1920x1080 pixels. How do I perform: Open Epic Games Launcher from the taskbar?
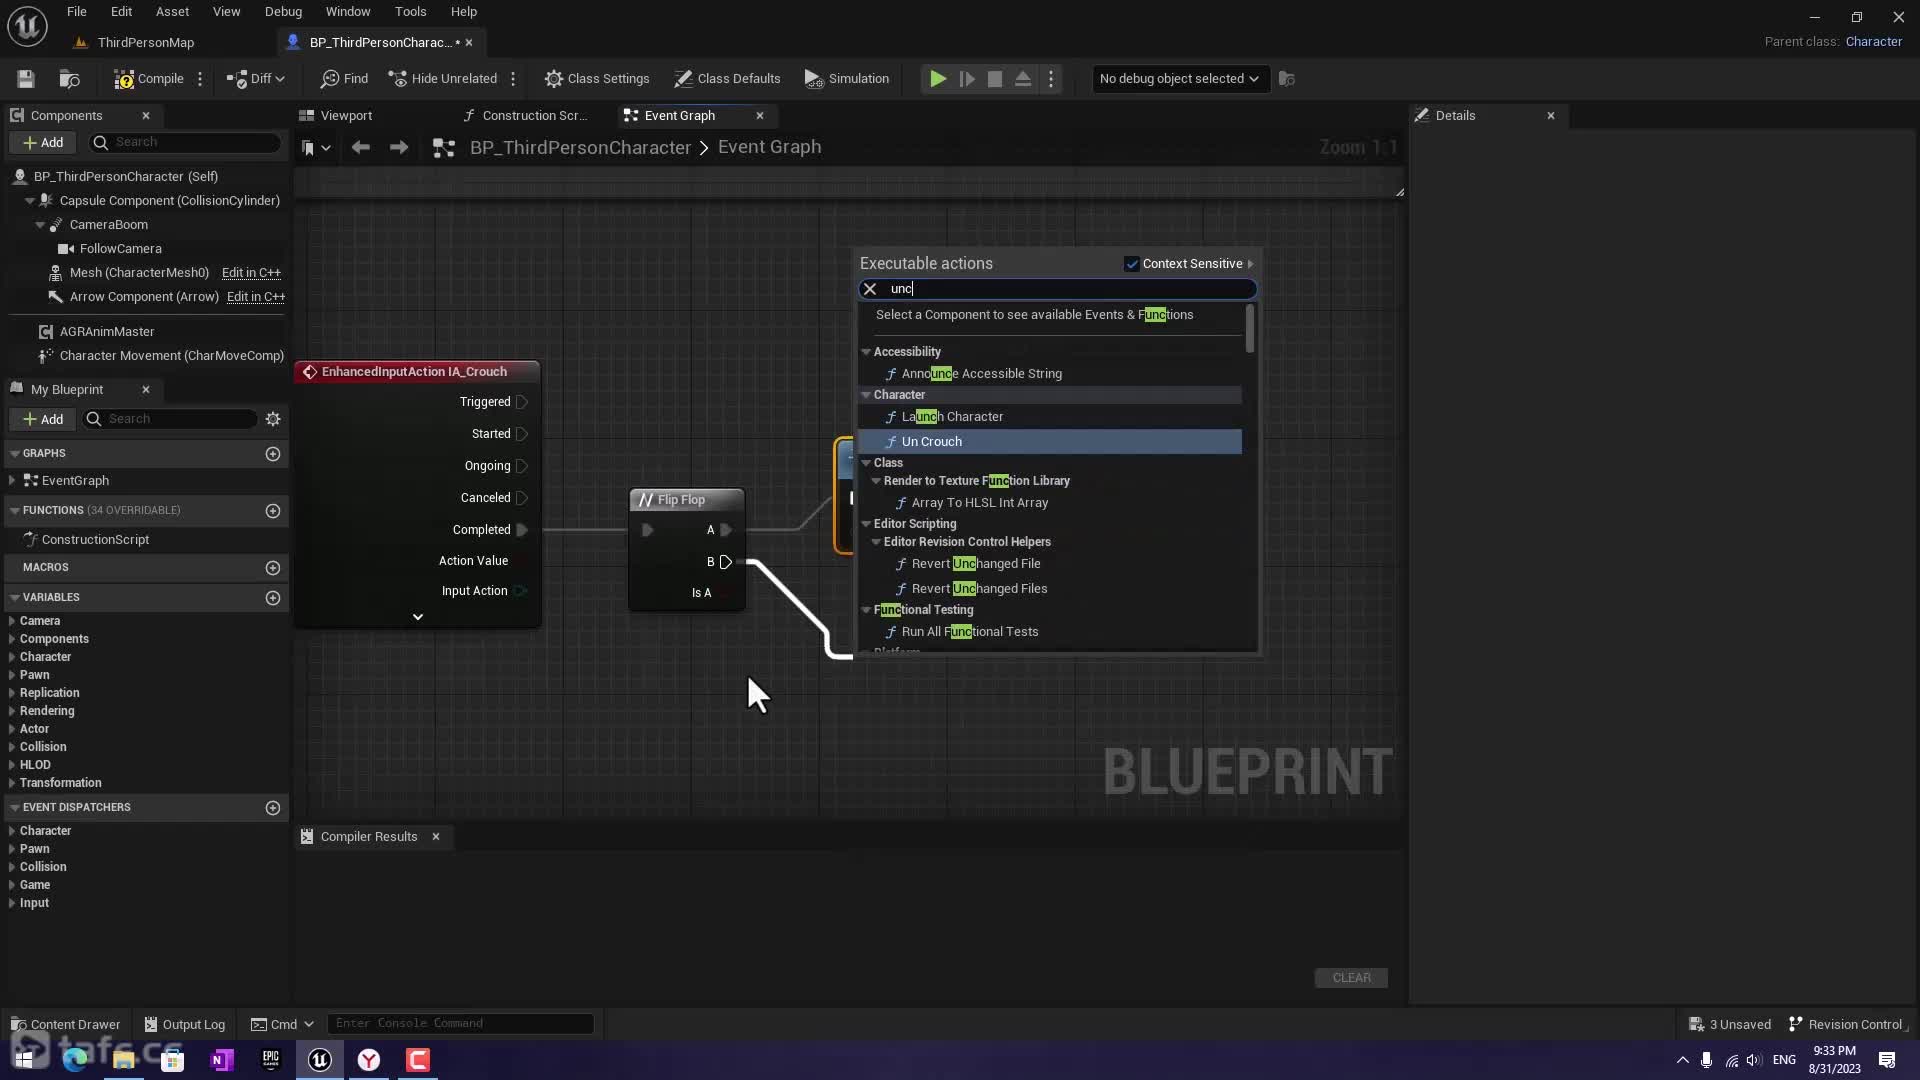(x=271, y=1060)
